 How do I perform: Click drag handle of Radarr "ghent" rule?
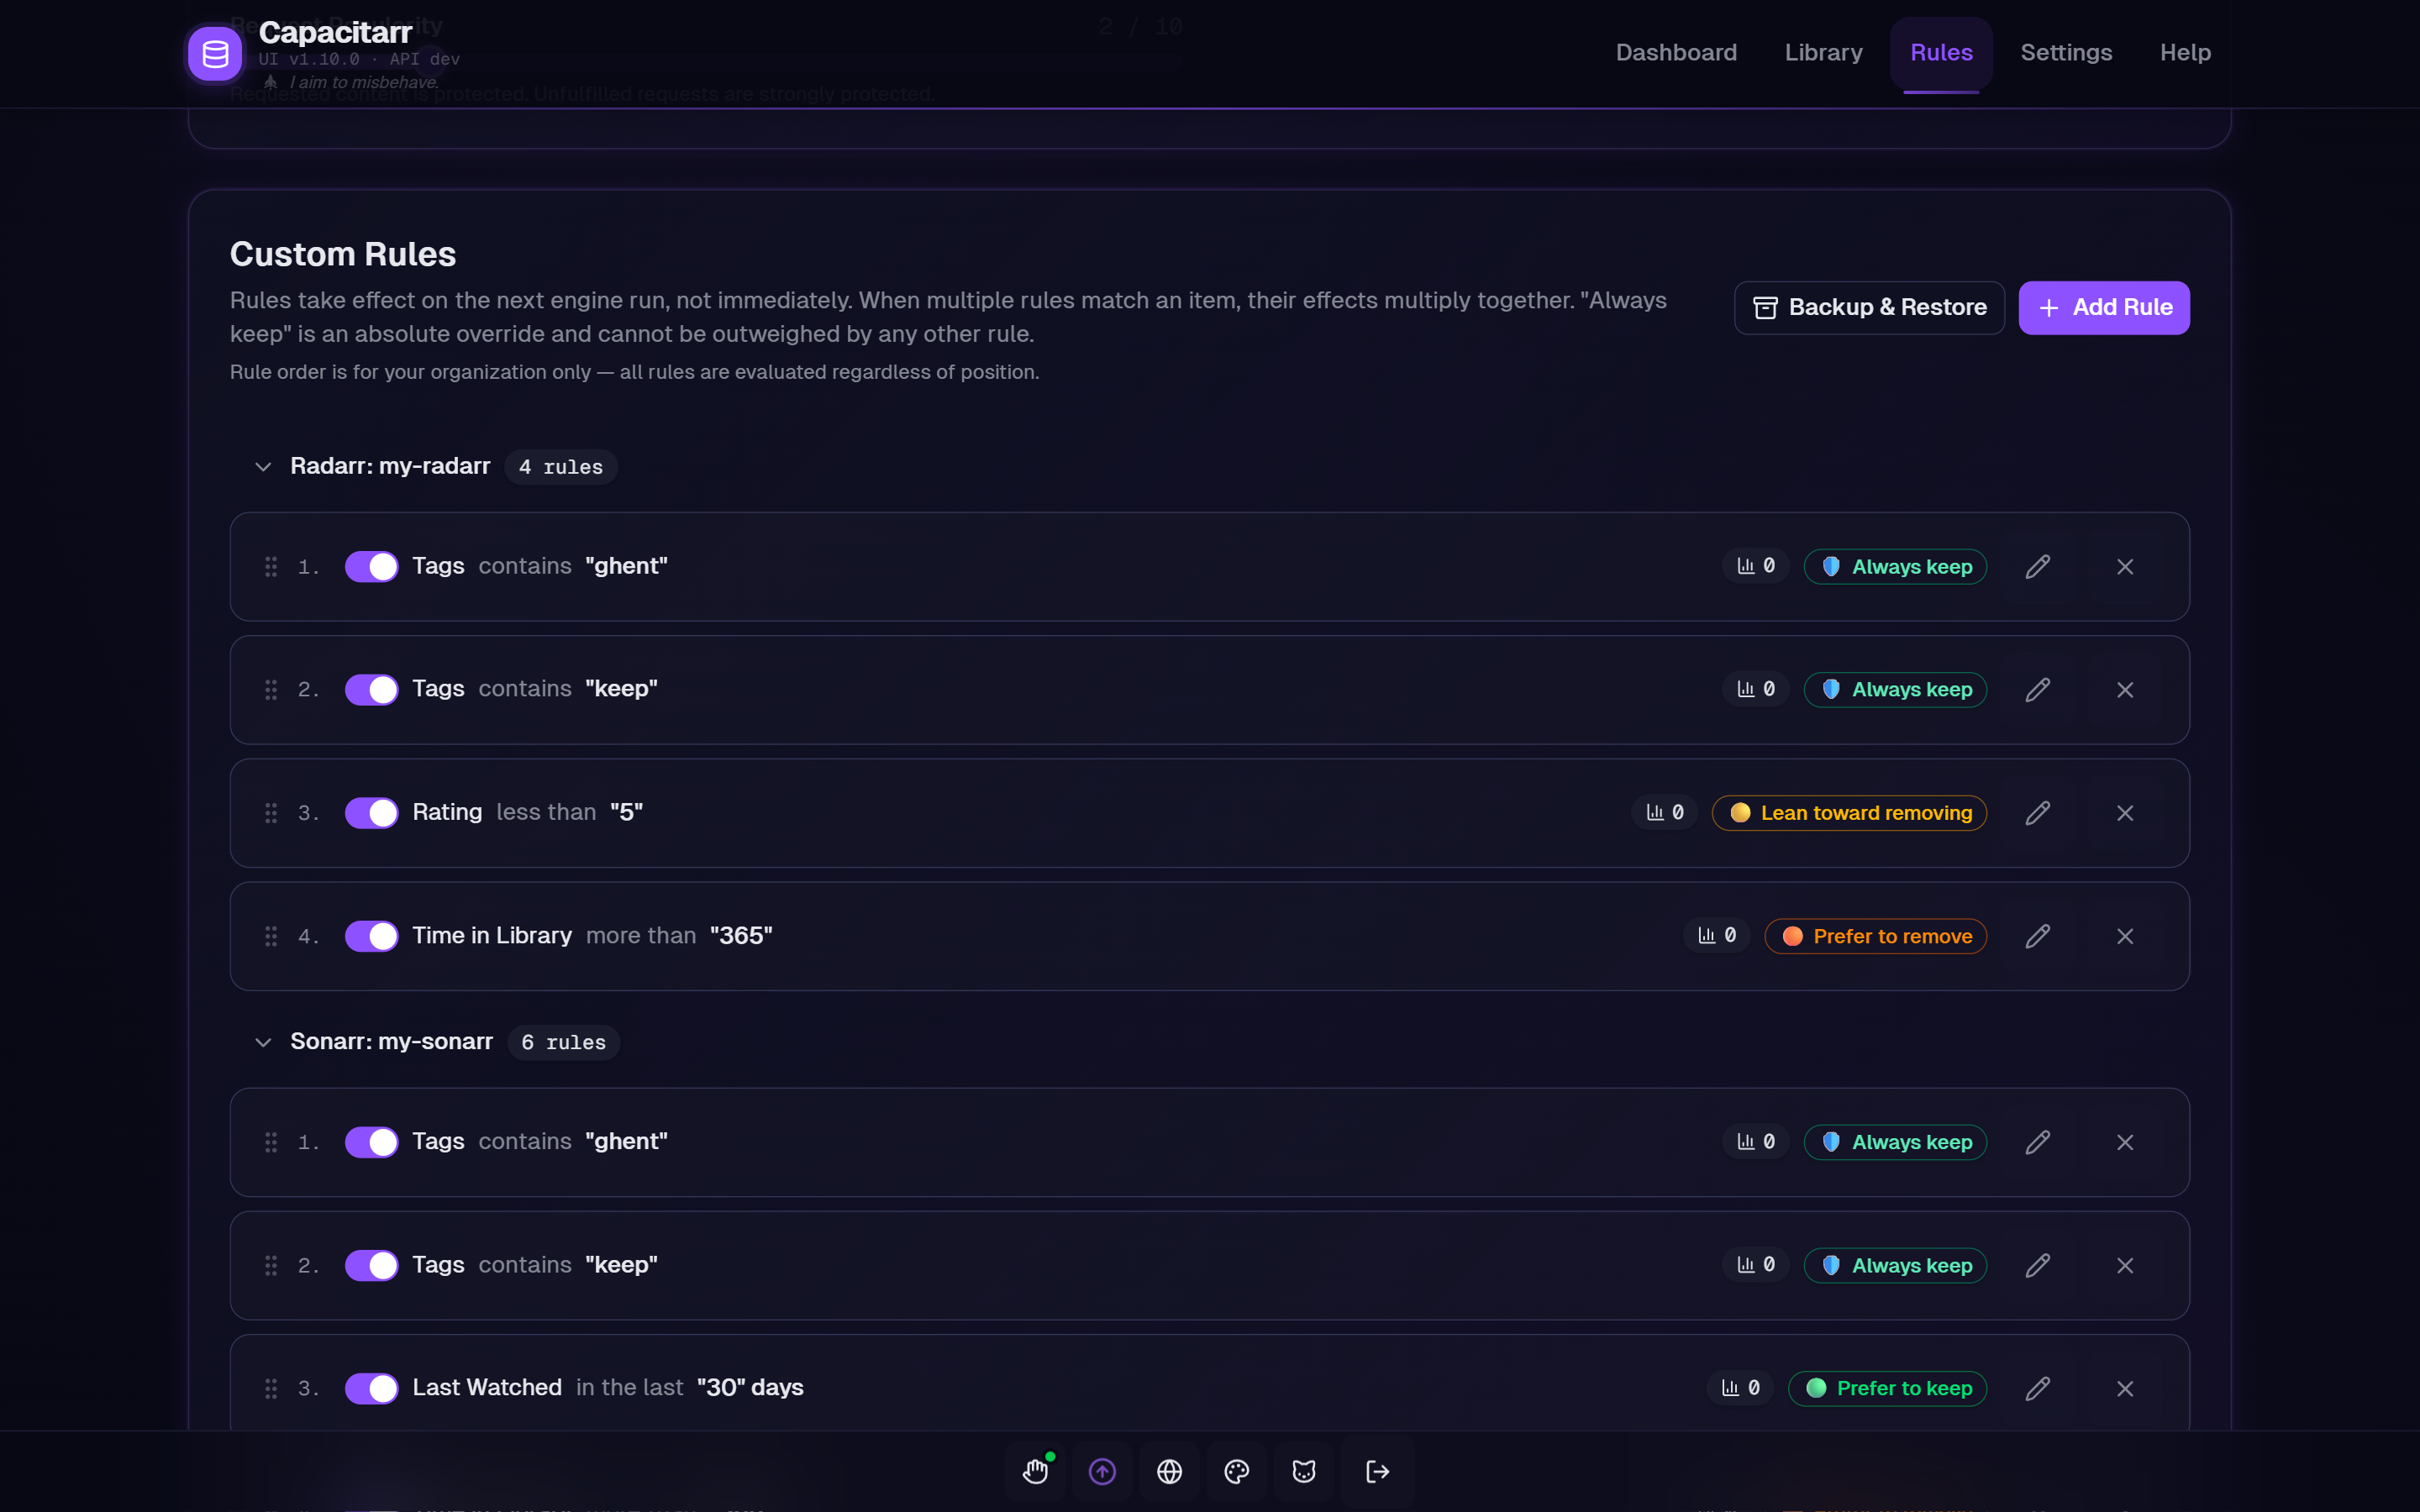[271, 567]
